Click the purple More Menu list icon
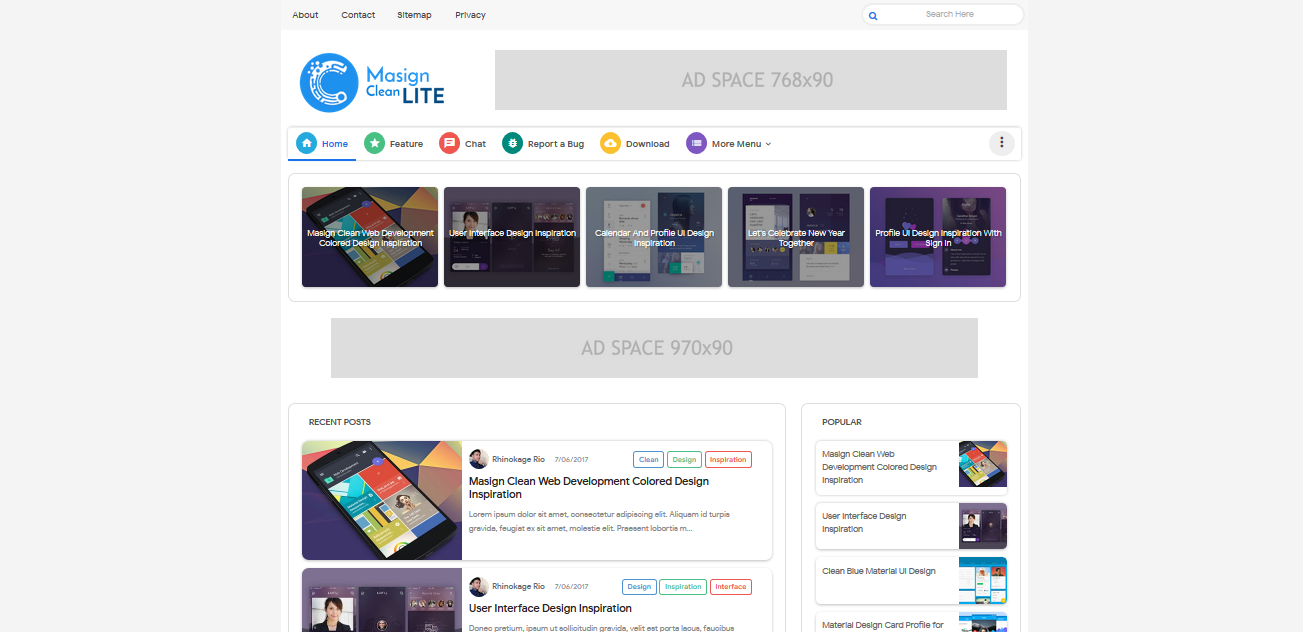 pos(696,143)
